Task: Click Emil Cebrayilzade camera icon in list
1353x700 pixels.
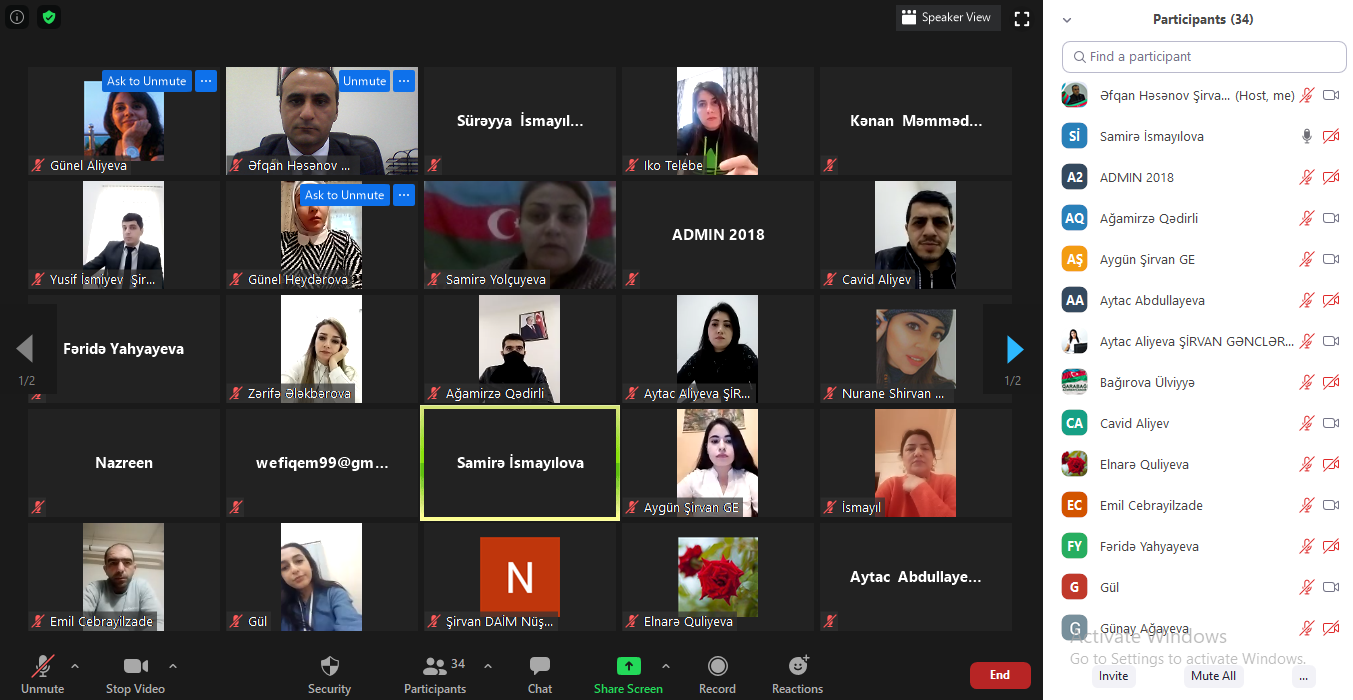Action: 1331,505
